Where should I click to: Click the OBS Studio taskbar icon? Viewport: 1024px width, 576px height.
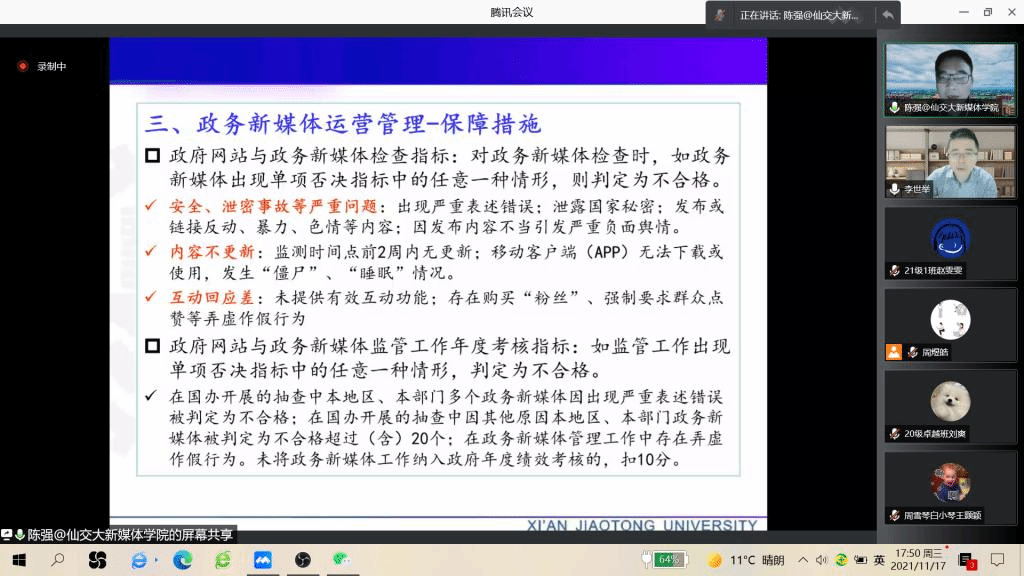coord(302,560)
